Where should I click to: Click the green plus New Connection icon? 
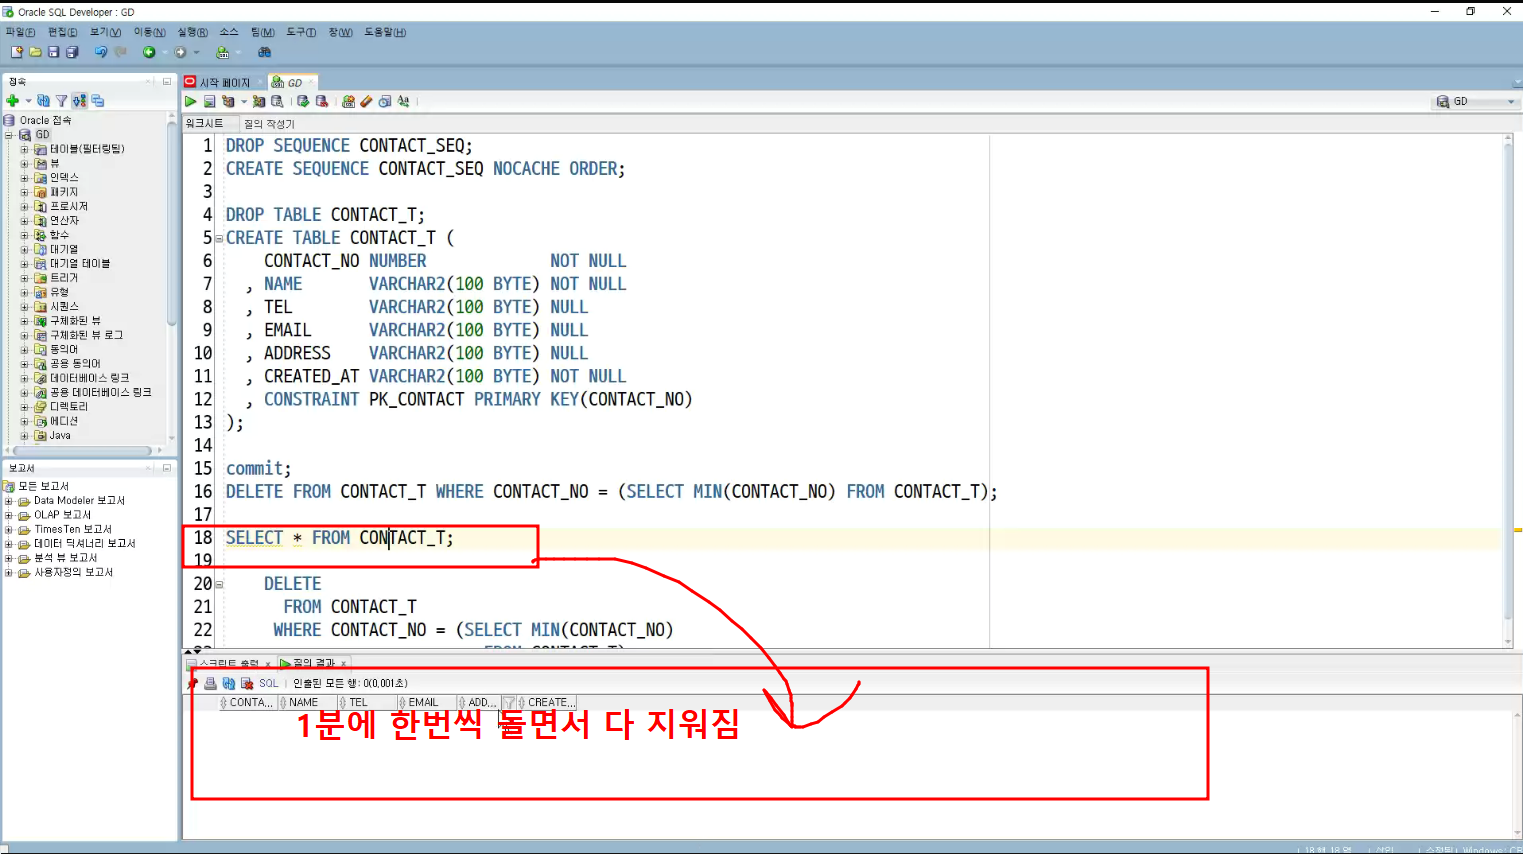[13, 101]
